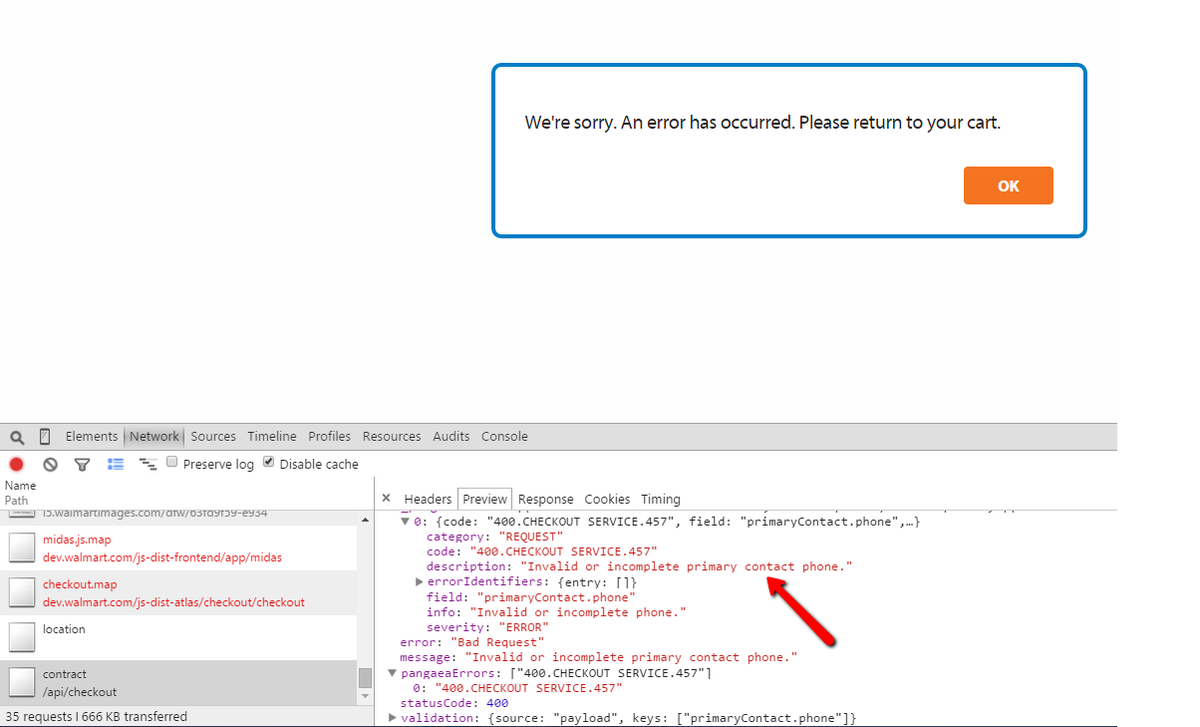The height and width of the screenshot is (727, 1200).
Task: Toggle device mode icon in DevTools
Action: (43, 436)
